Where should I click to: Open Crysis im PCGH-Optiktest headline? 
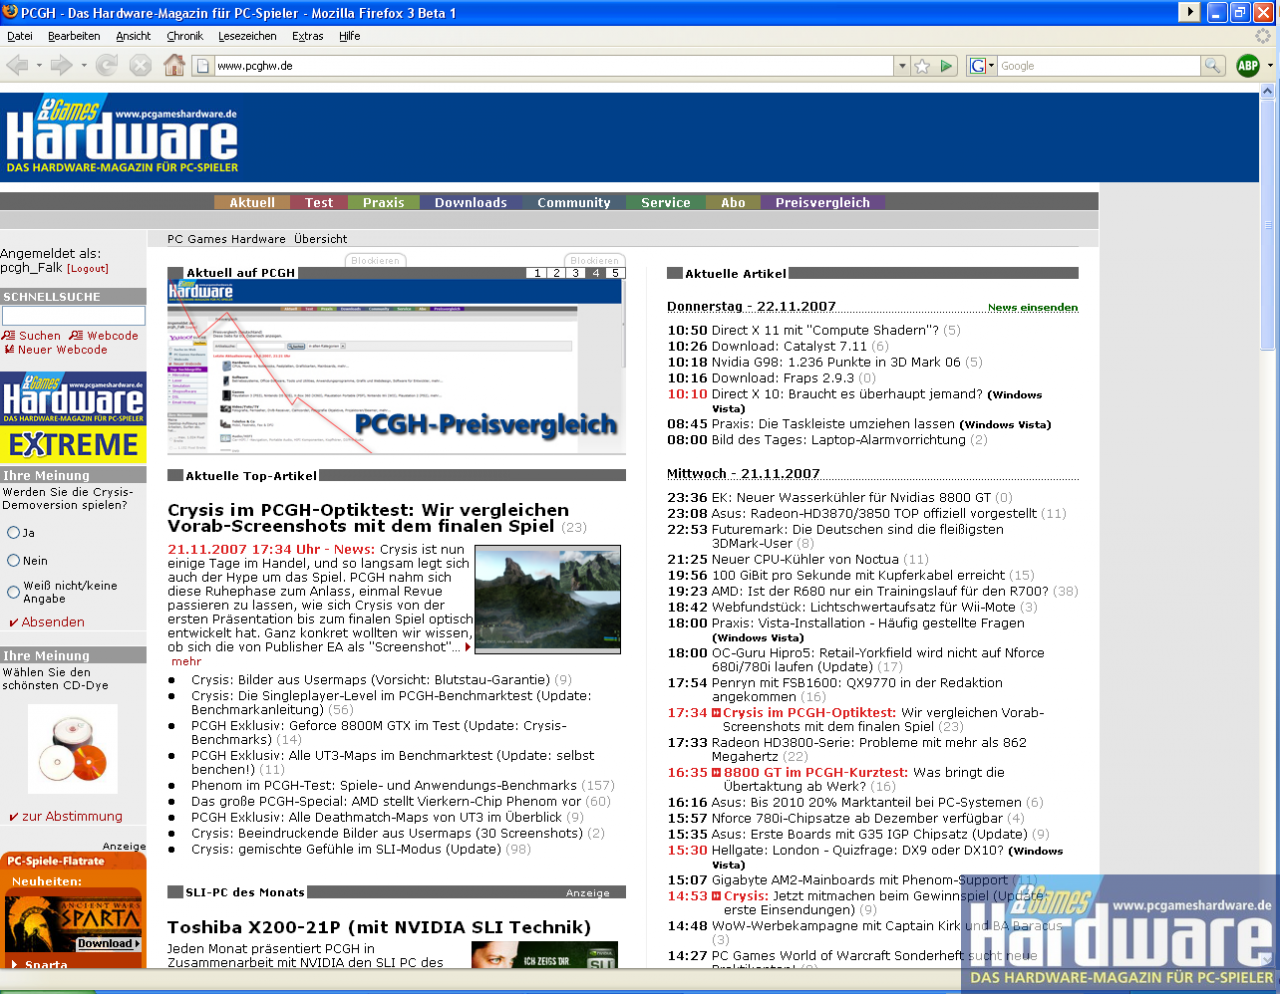tap(368, 518)
